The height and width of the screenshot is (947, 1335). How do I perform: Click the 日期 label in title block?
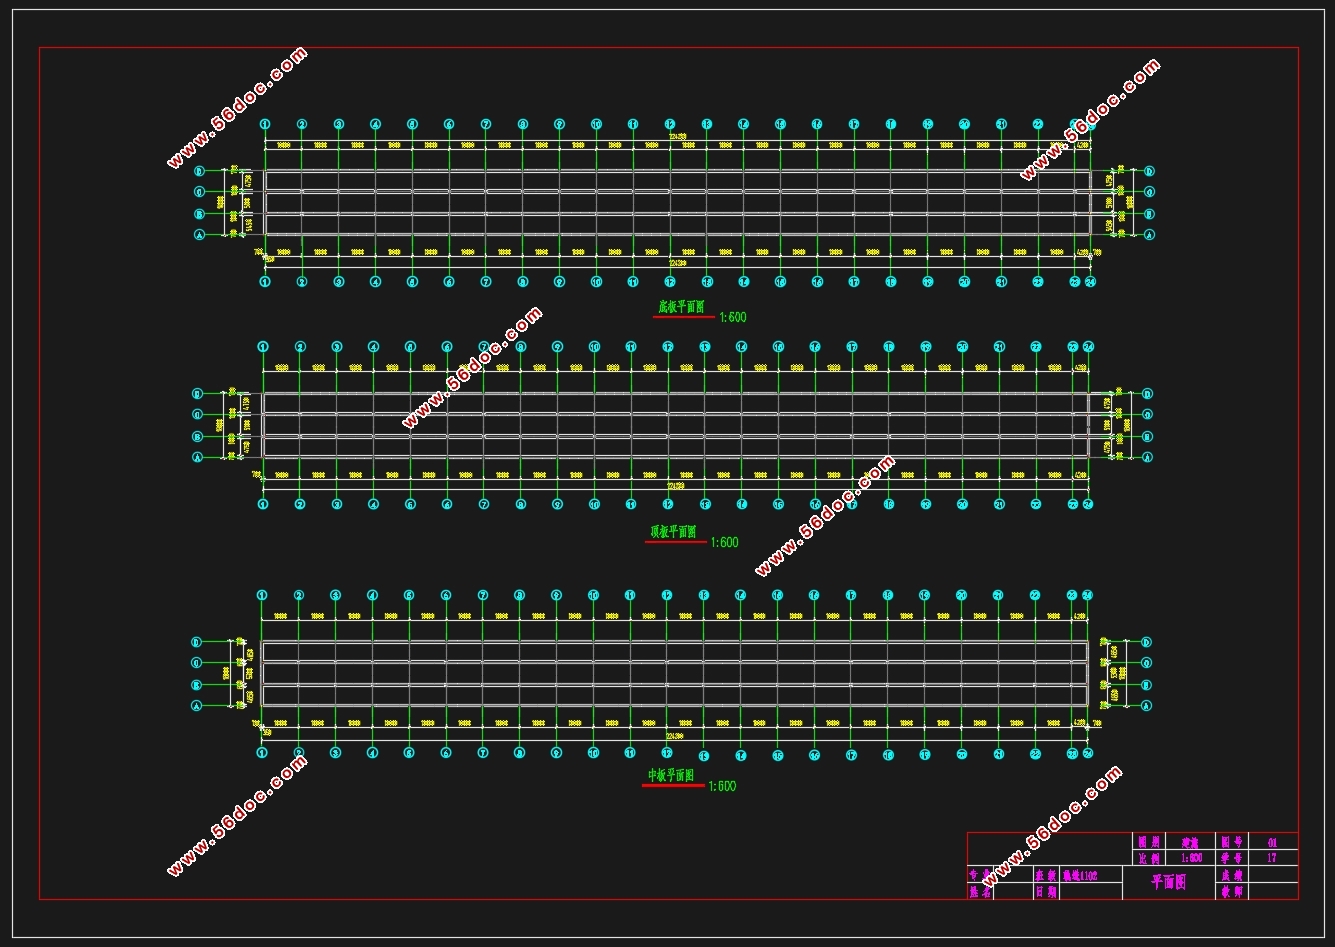(1045, 891)
